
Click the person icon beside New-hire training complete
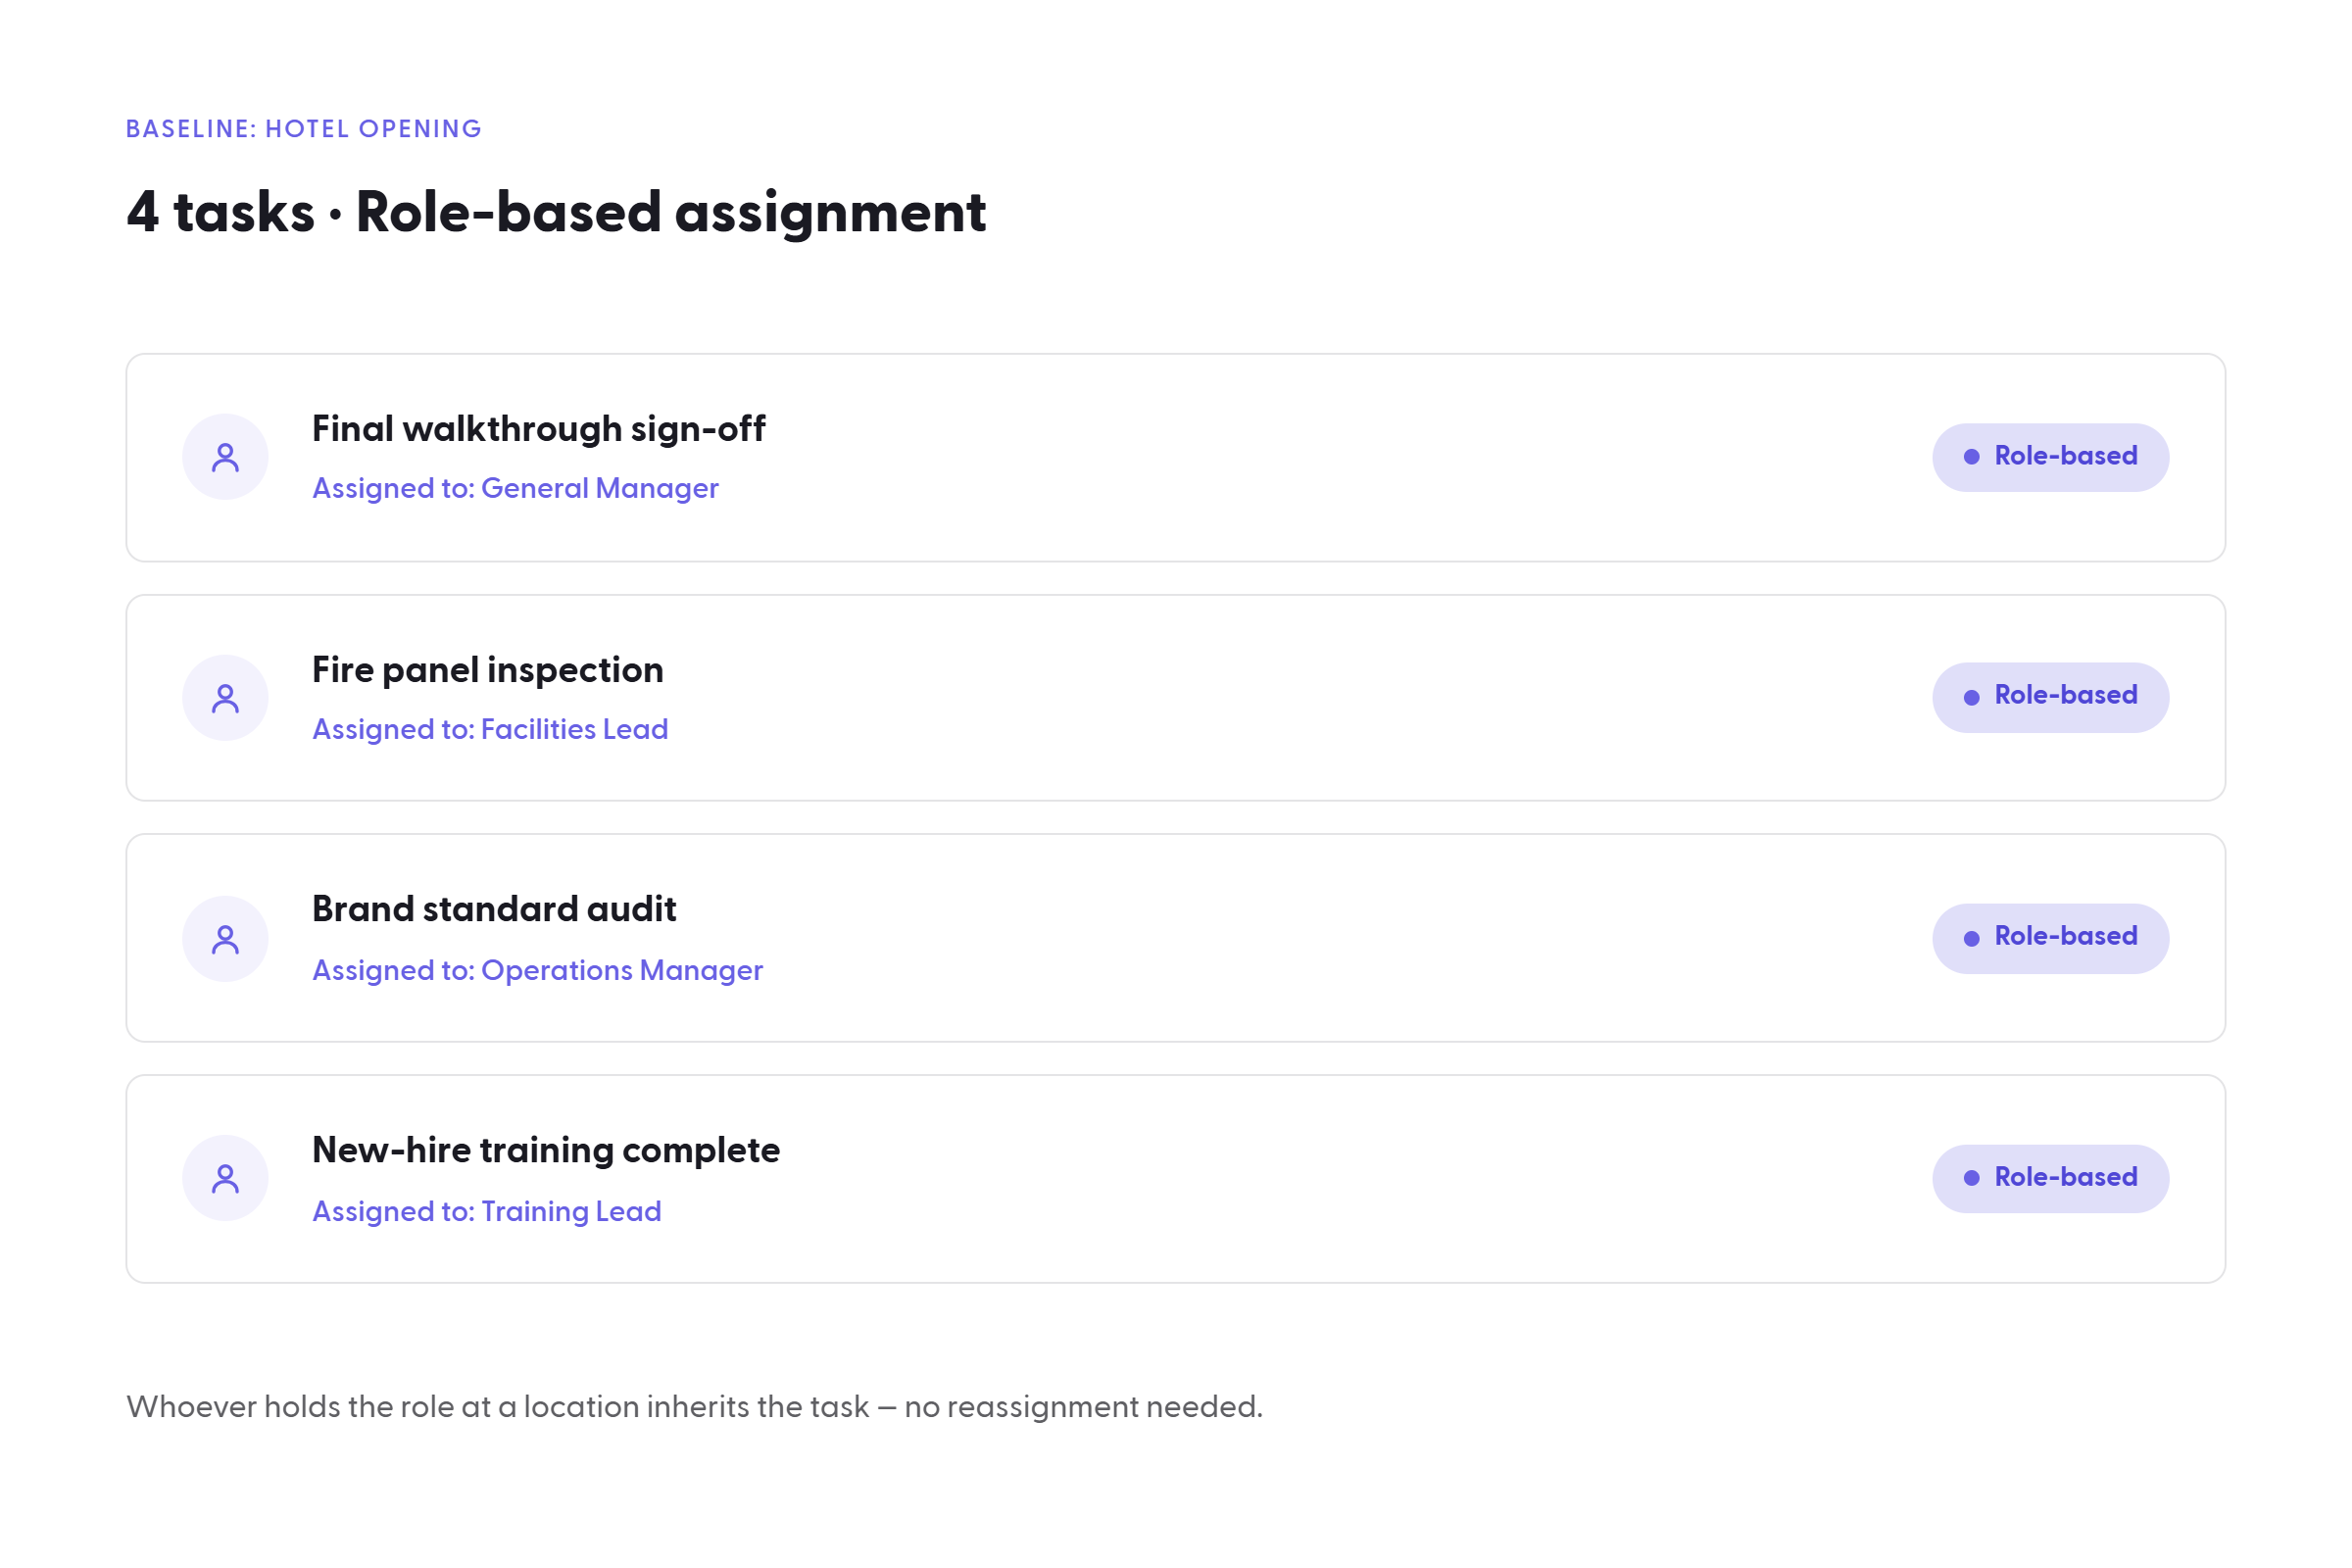pyautogui.click(x=225, y=1178)
